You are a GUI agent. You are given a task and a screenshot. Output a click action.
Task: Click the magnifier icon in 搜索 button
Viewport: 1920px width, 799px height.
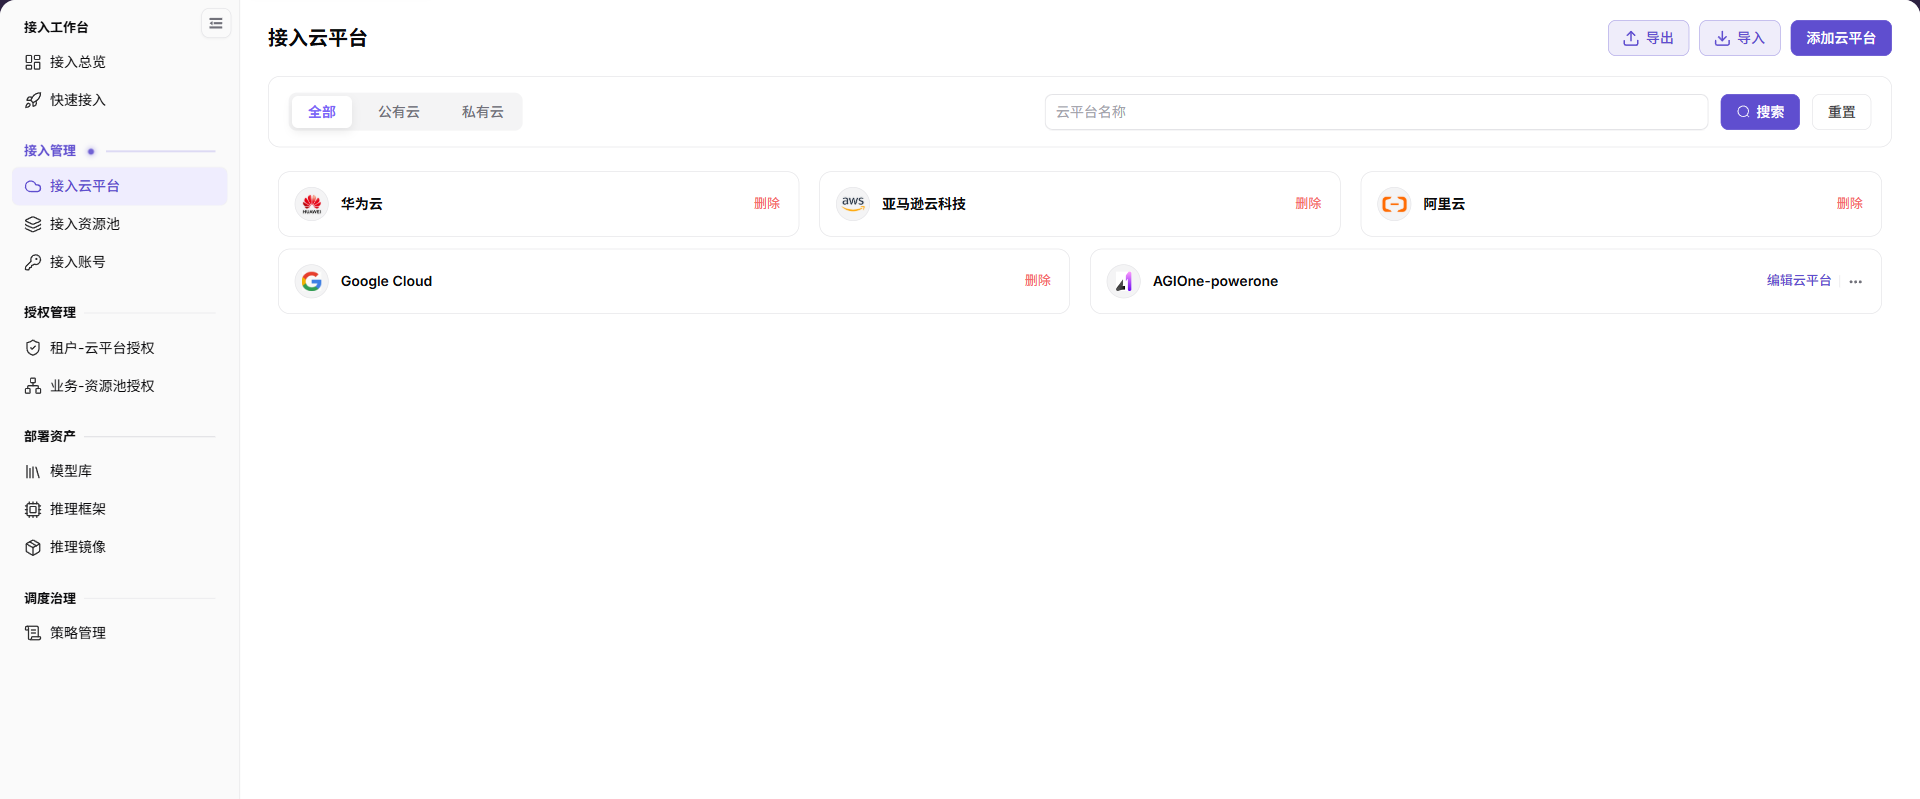pyautogui.click(x=1744, y=112)
